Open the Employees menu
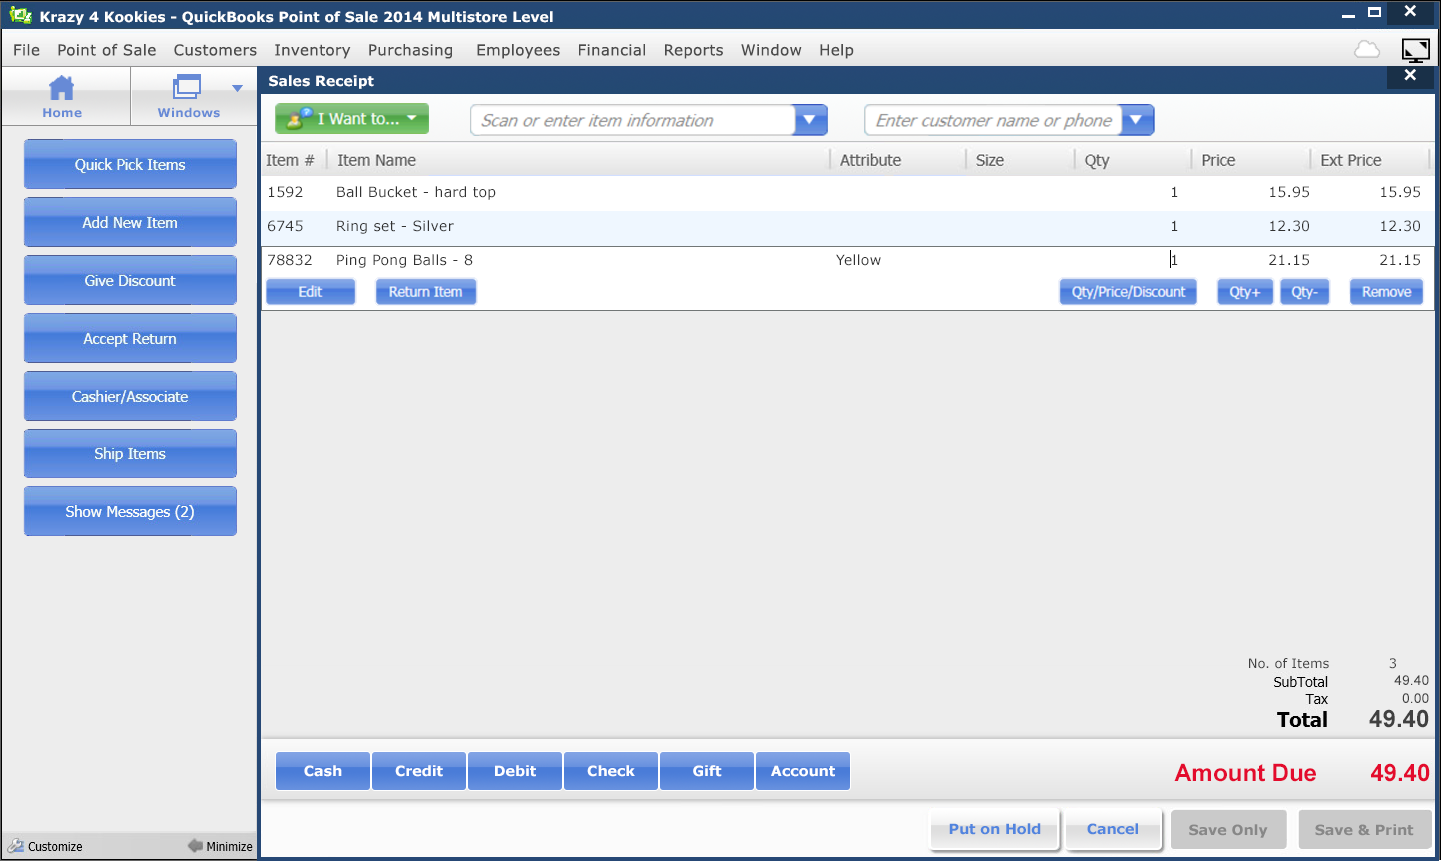 tap(518, 50)
